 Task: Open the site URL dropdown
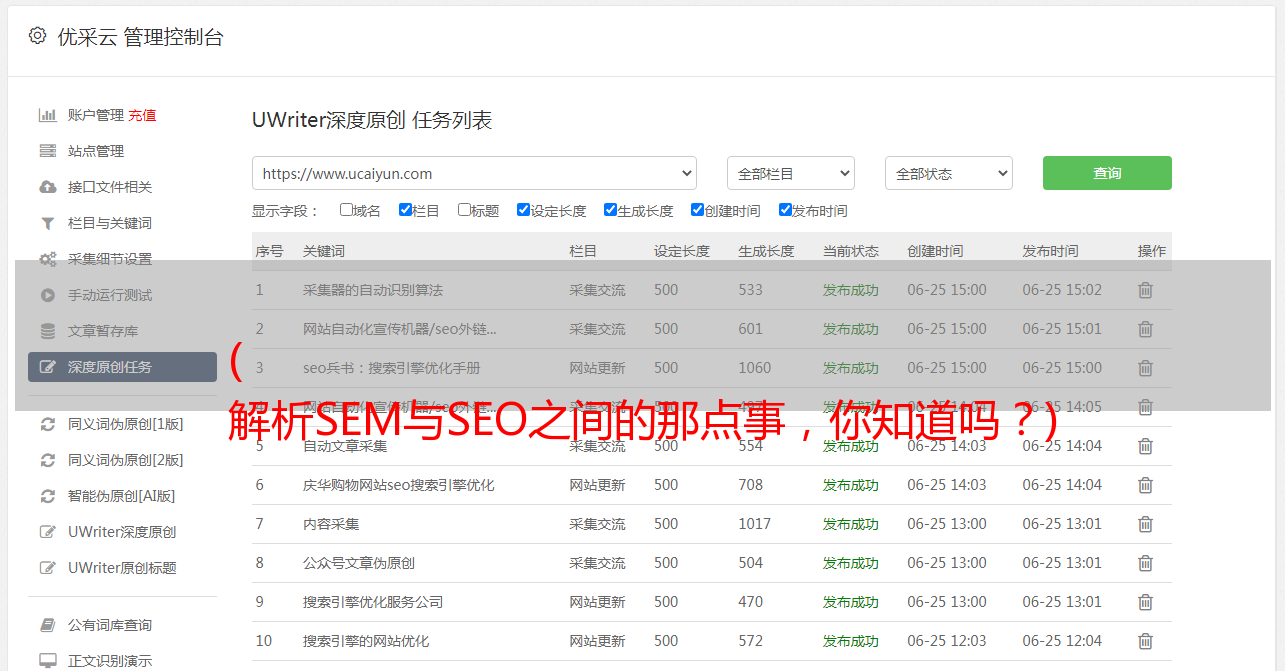click(x=474, y=173)
